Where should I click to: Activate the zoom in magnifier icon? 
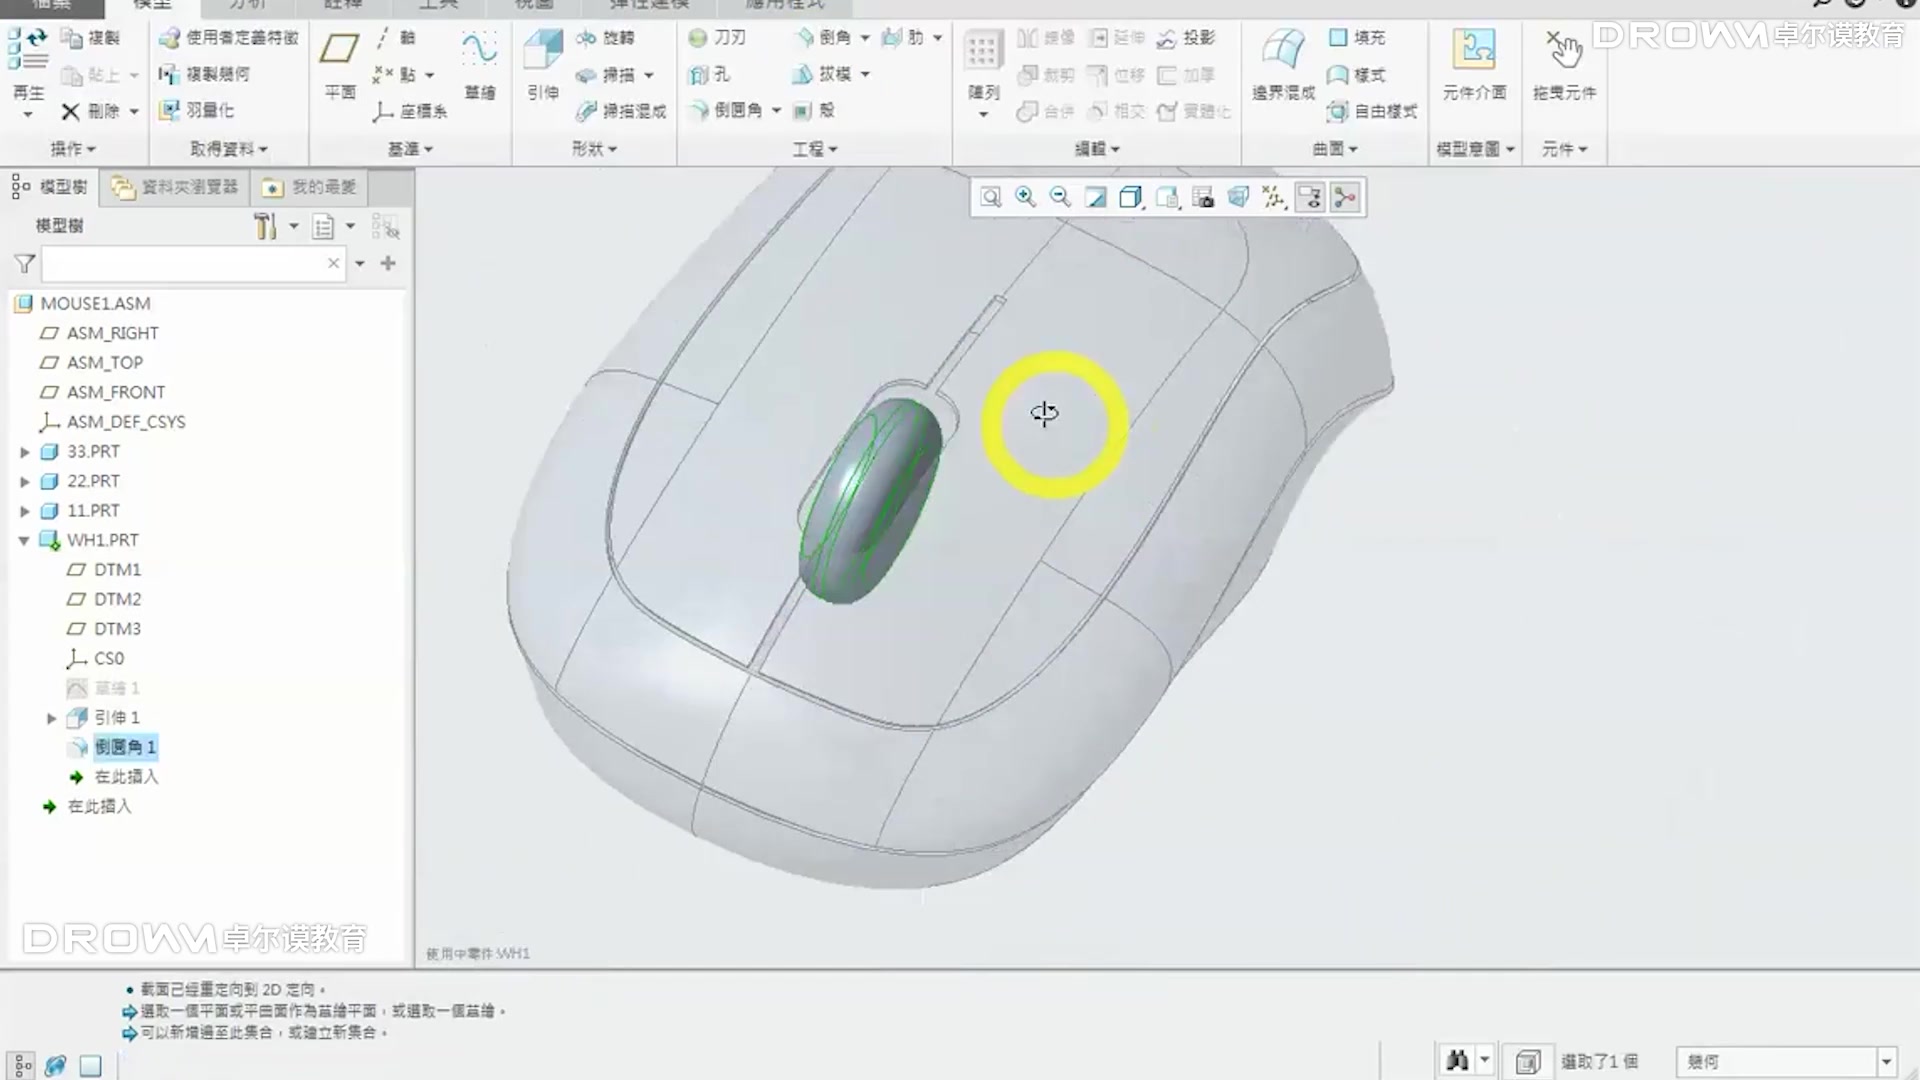[1024, 197]
